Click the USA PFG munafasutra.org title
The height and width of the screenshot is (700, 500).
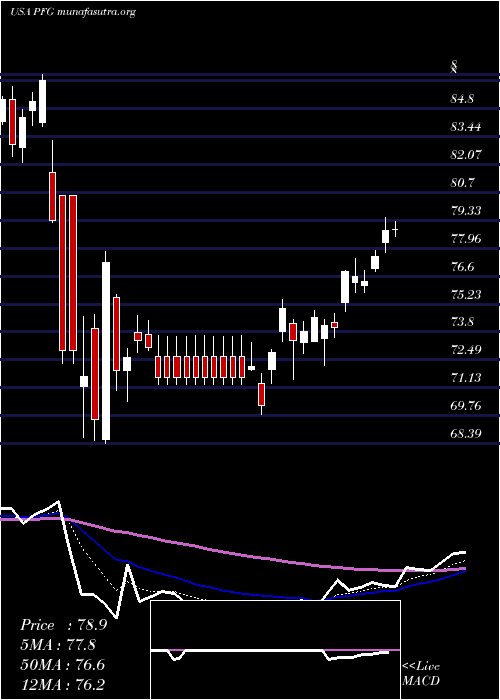pyautogui.click(x=73, y=12)
